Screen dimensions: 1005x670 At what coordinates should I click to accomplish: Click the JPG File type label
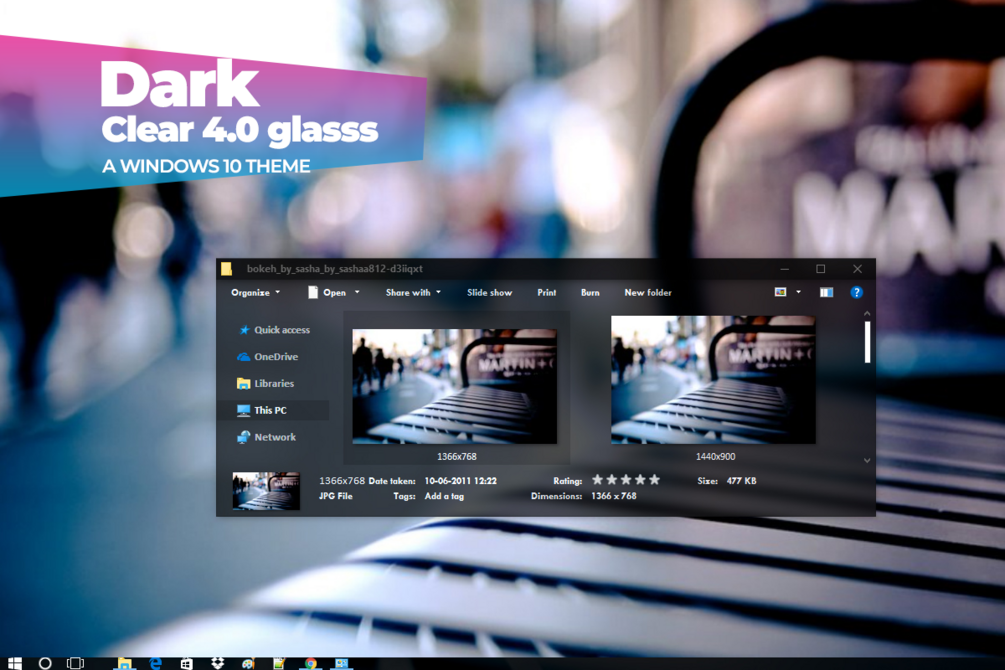click(x=336, y=496)
